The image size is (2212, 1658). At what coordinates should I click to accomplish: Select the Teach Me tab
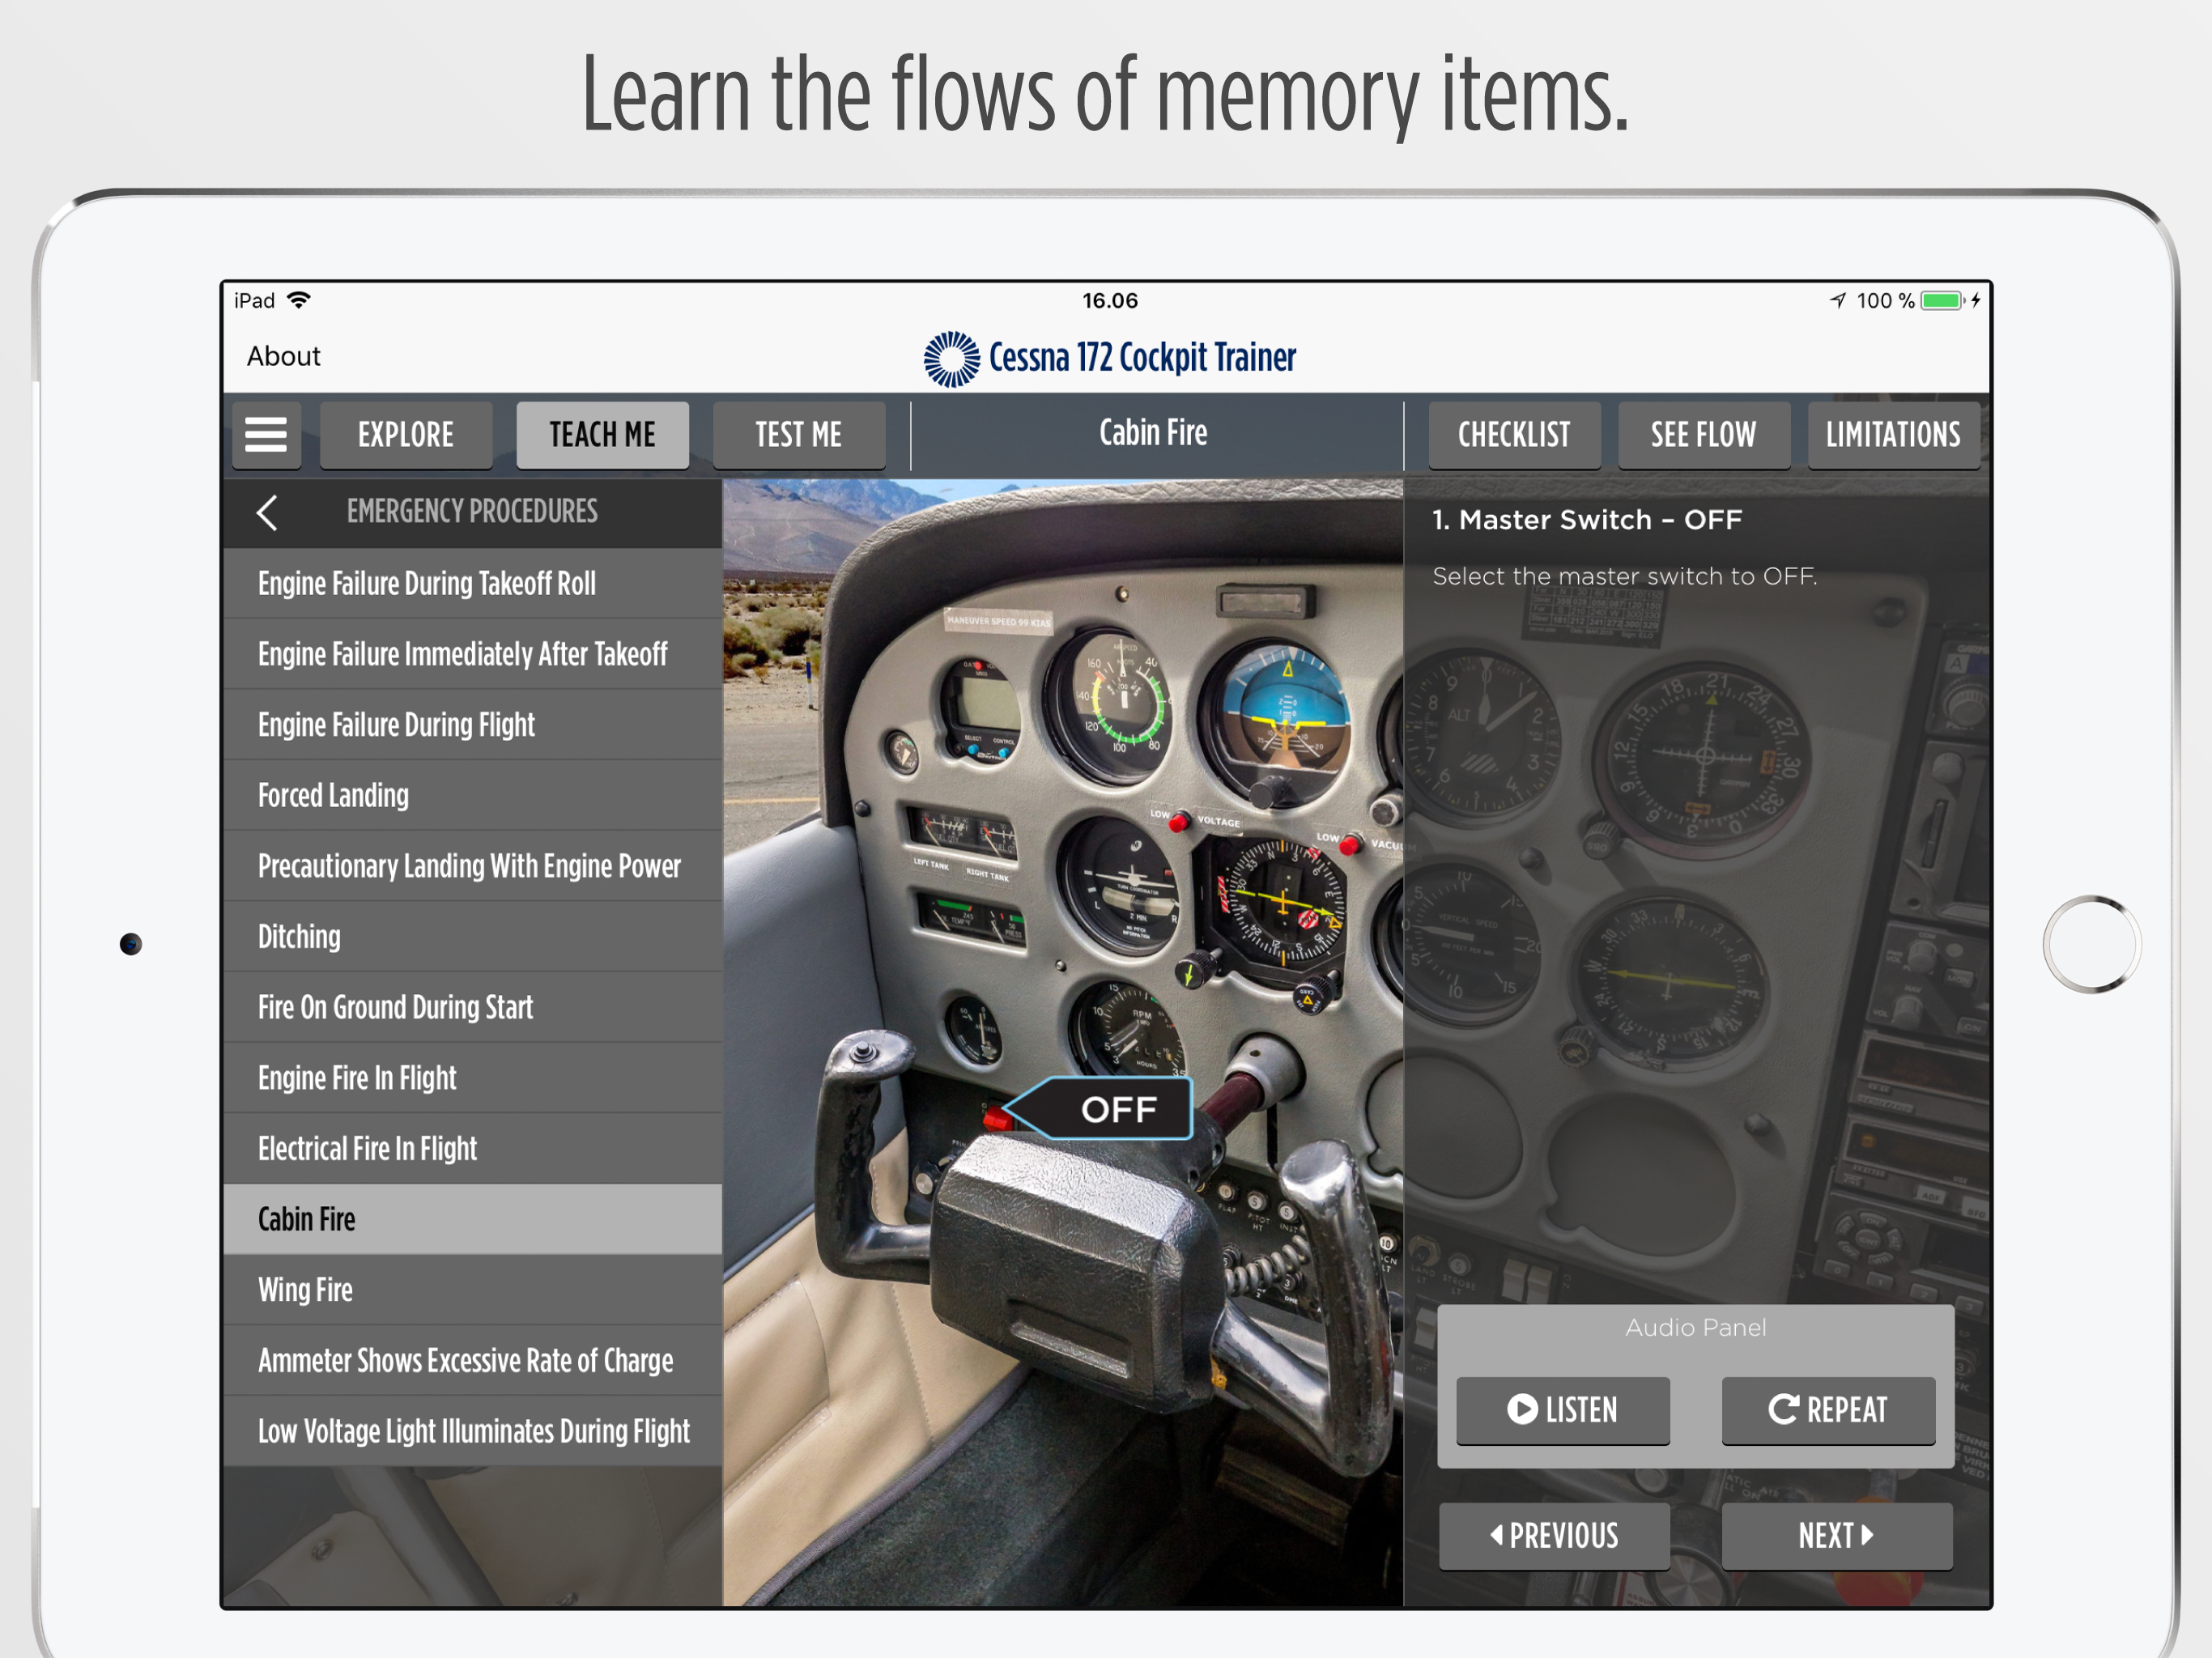tap(602, 435)
